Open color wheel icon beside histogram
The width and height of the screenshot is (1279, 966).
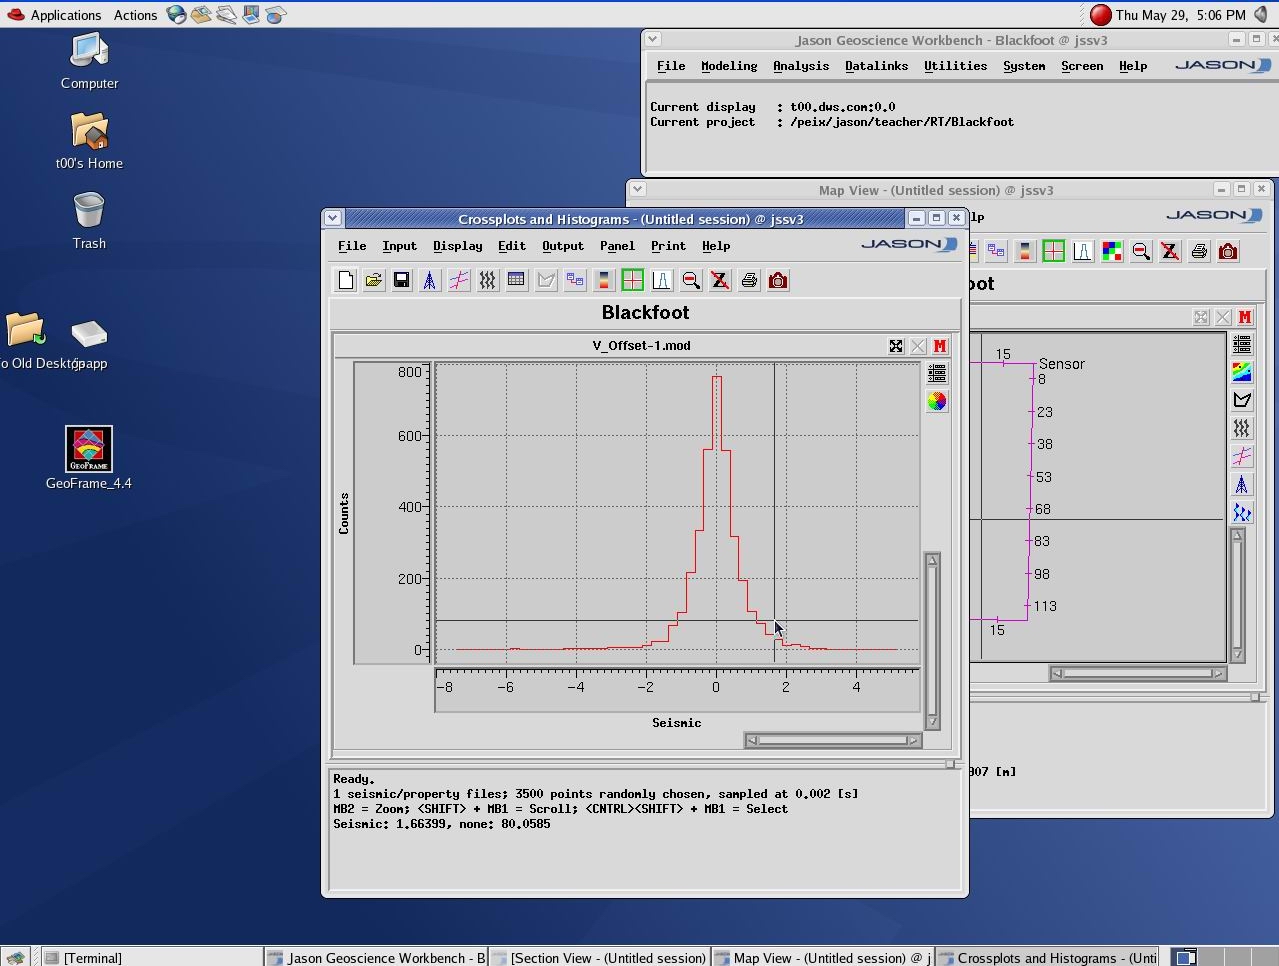937,401
